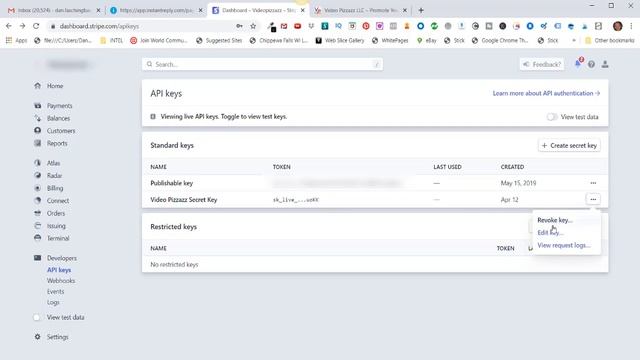Close the Stripe Dashboard tab
The width and height of the screenshot is (640, 360).
[x=302, y=10]
